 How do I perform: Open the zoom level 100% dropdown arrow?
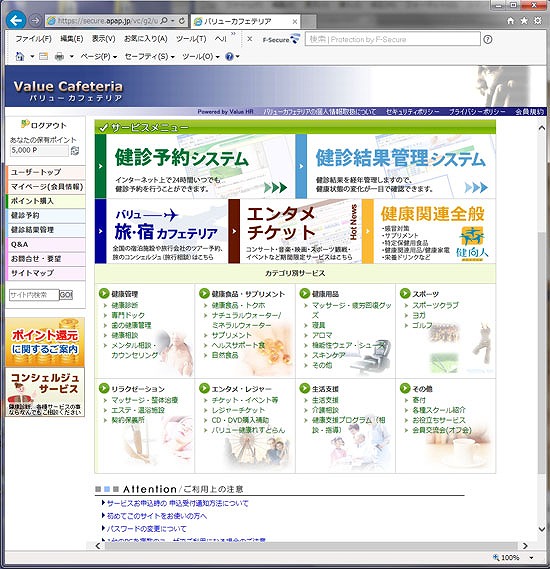click(531, 557)
